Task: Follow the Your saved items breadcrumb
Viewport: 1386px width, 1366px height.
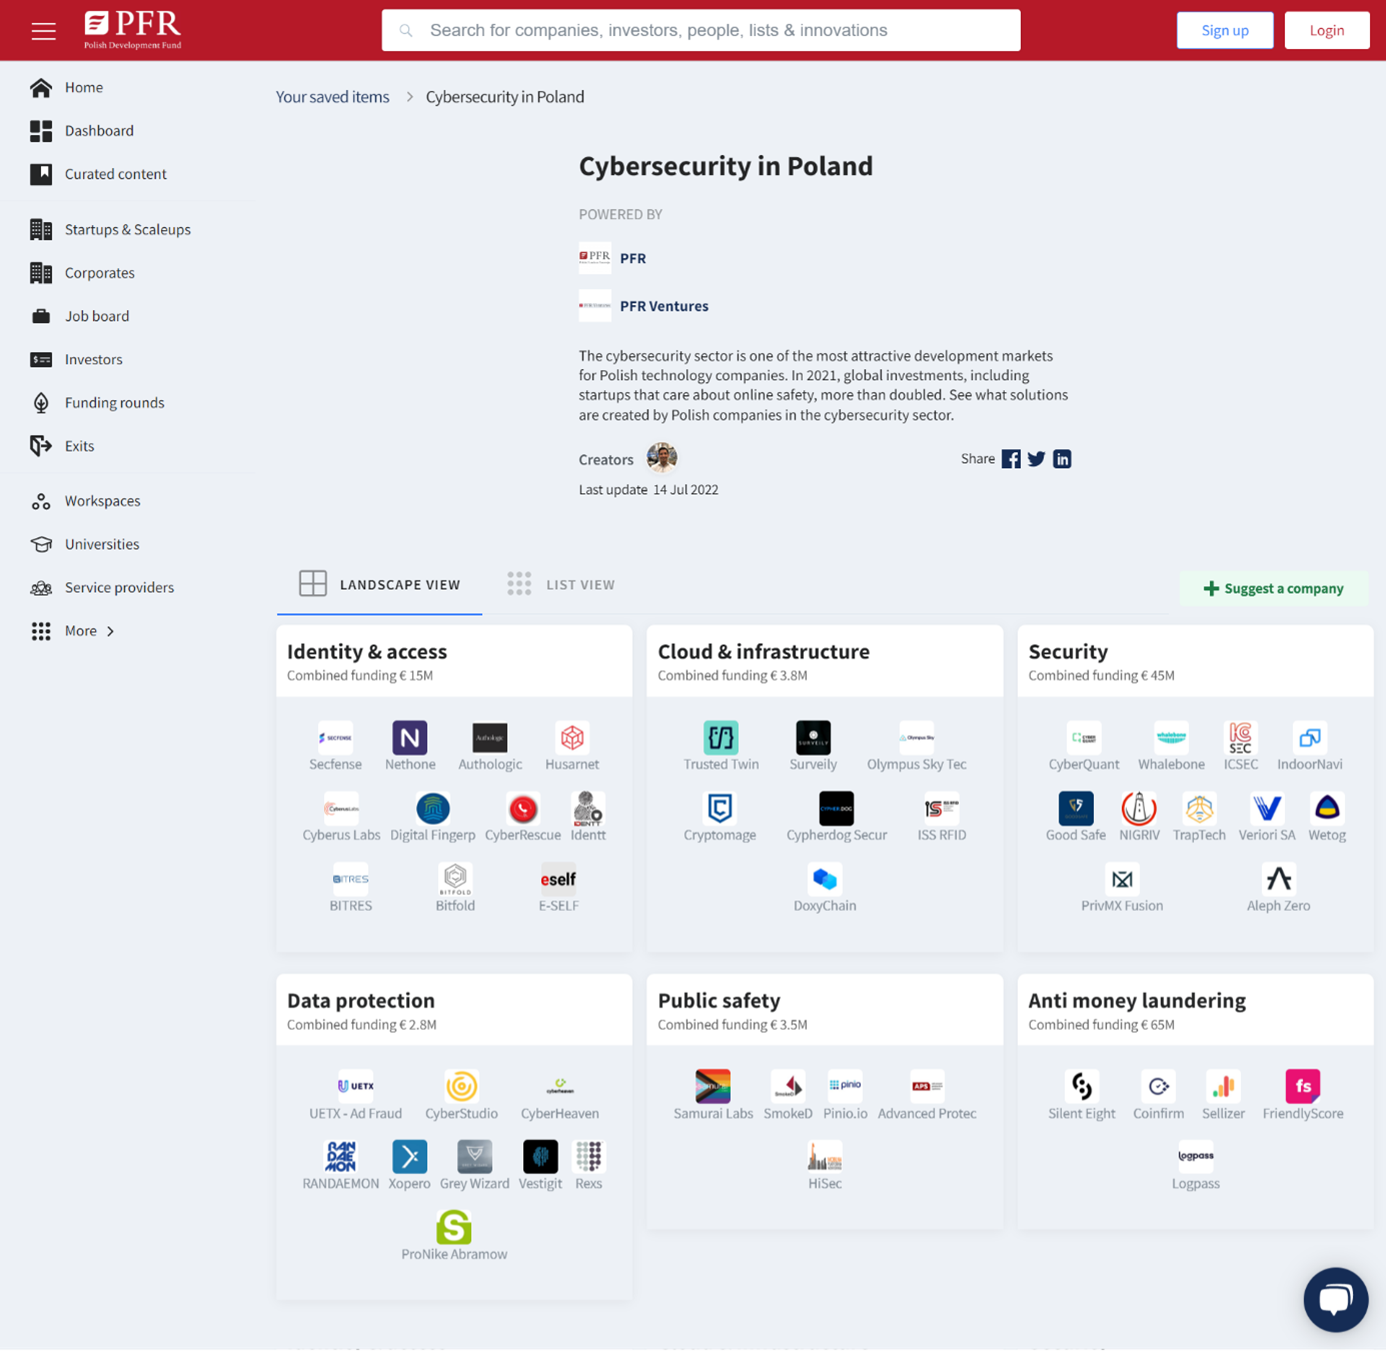Action: tap(332, 97)
